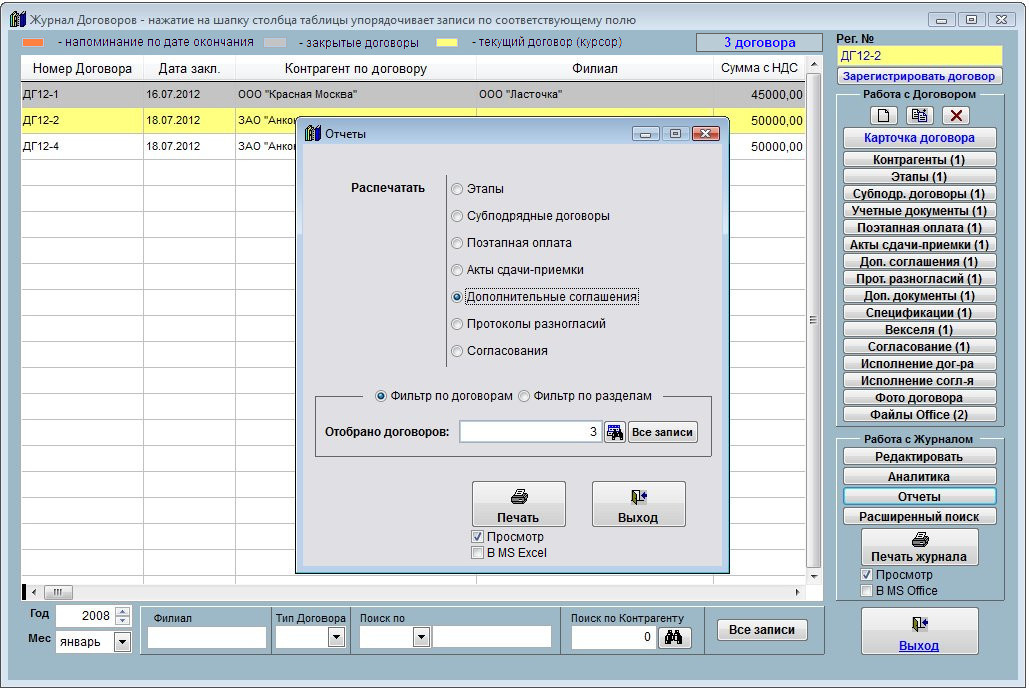Viewport: 1029px width, 688px height.
Task: Open Акты сдачи-приемки (1) button
Action: [919, 245]
